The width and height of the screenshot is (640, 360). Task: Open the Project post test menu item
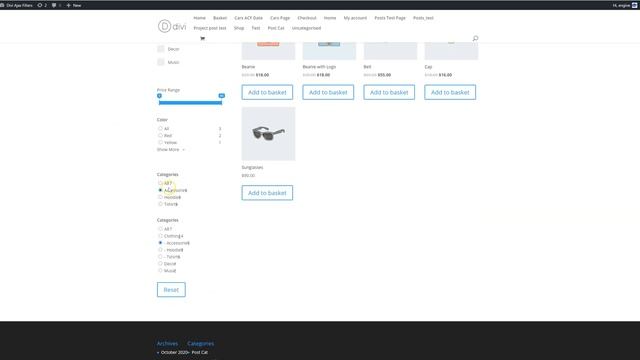[x=210, y=28]
